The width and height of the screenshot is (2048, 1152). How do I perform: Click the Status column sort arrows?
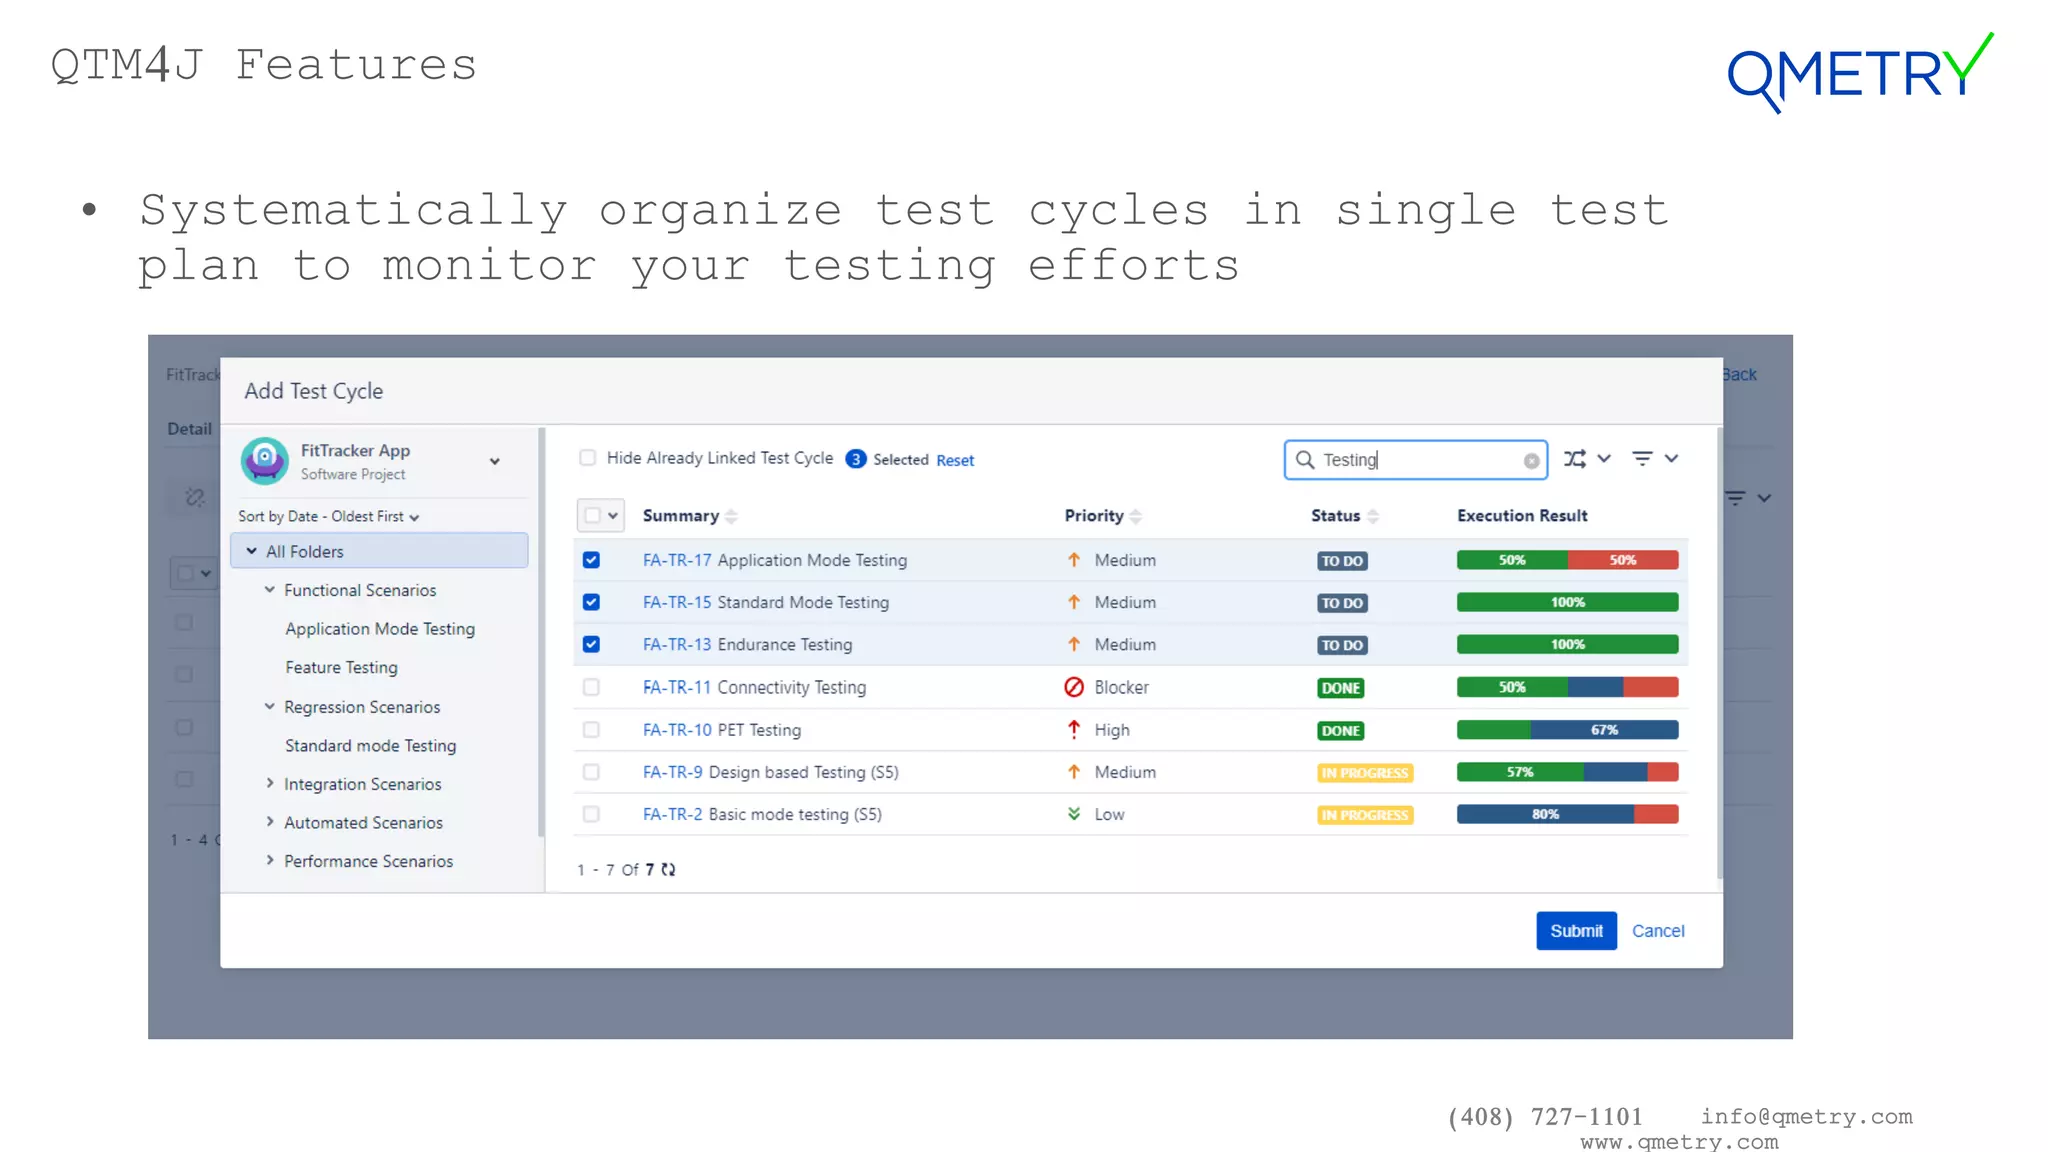click(1373, 516)
